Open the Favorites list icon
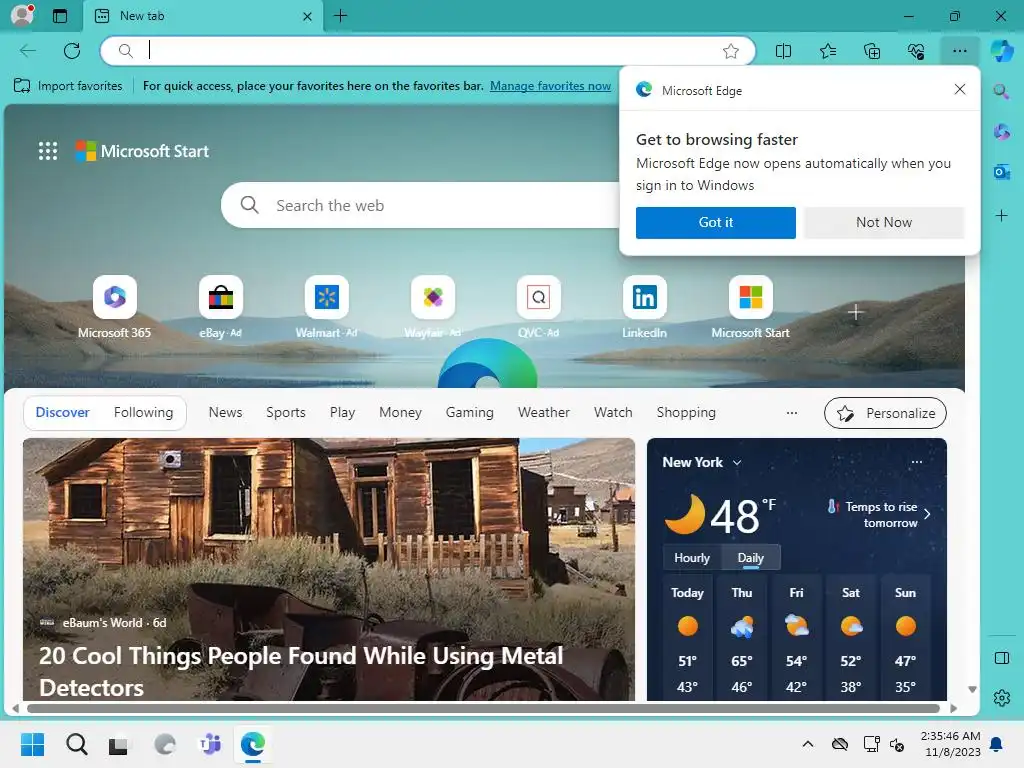Image resolution: width=1024 pixels, height=768 pixels. coord(827,51)
